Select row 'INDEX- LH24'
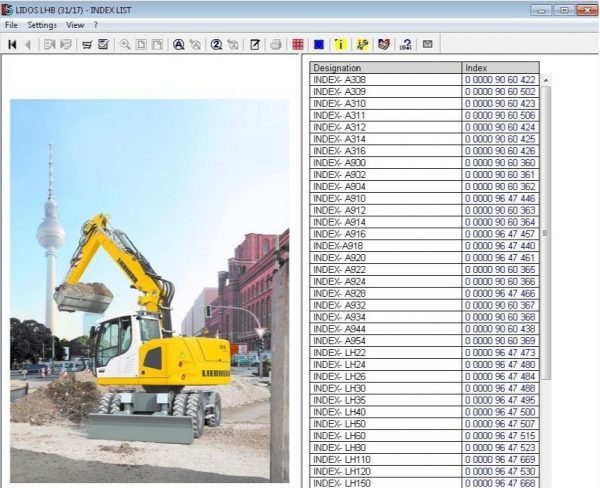The height and width of the screenshot is (488, 600). pos(424,364)
